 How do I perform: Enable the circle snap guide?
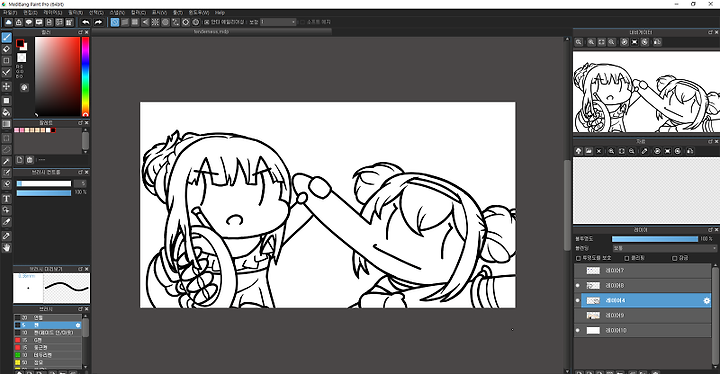pyautogui.click(x=165, y=22)
